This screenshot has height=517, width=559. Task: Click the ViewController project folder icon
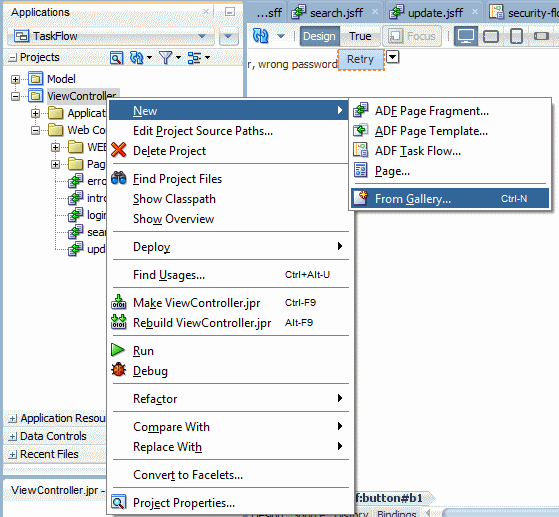coord(36,96)
